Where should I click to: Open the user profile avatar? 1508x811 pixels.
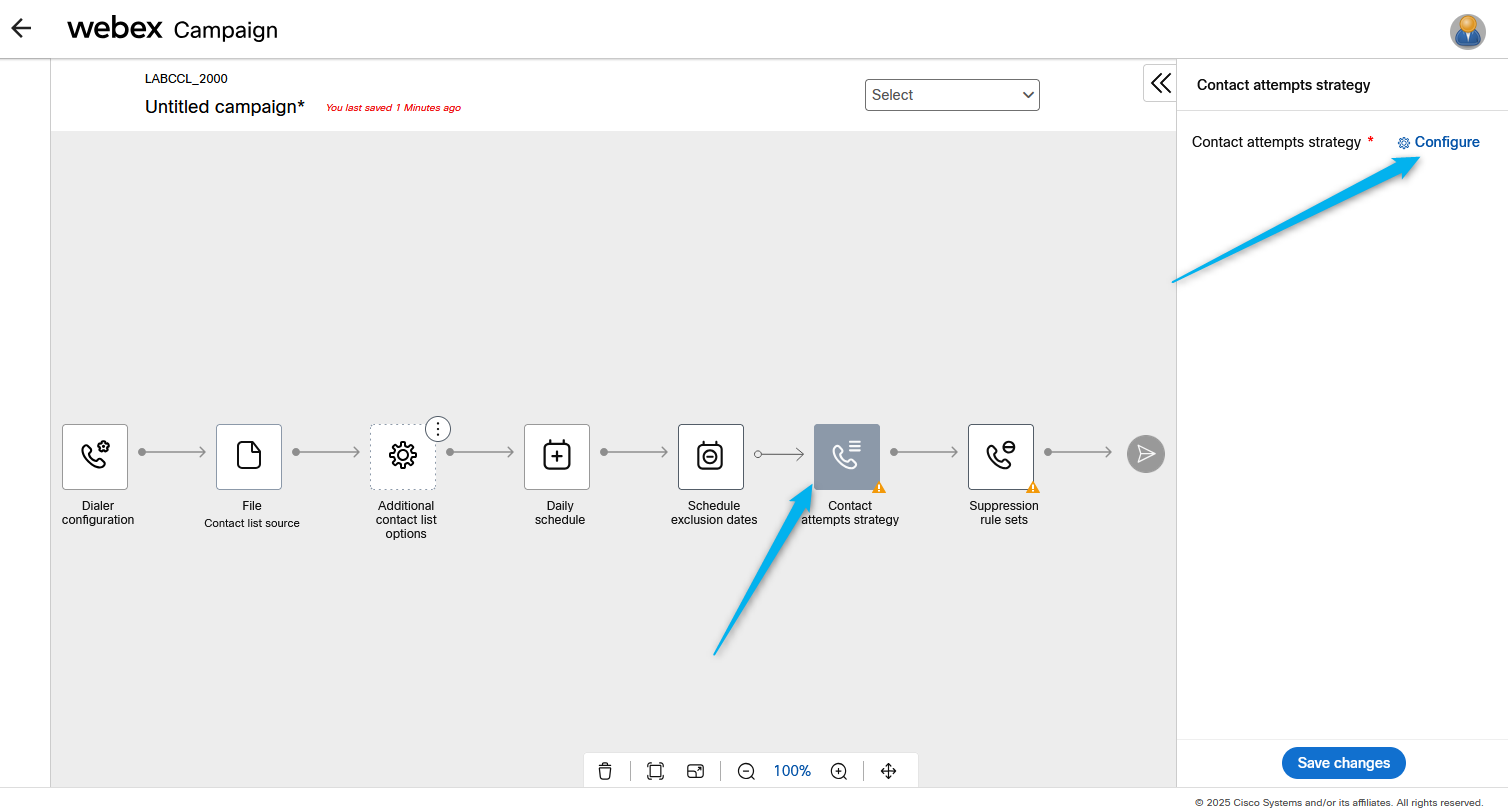coord(1467,31)
